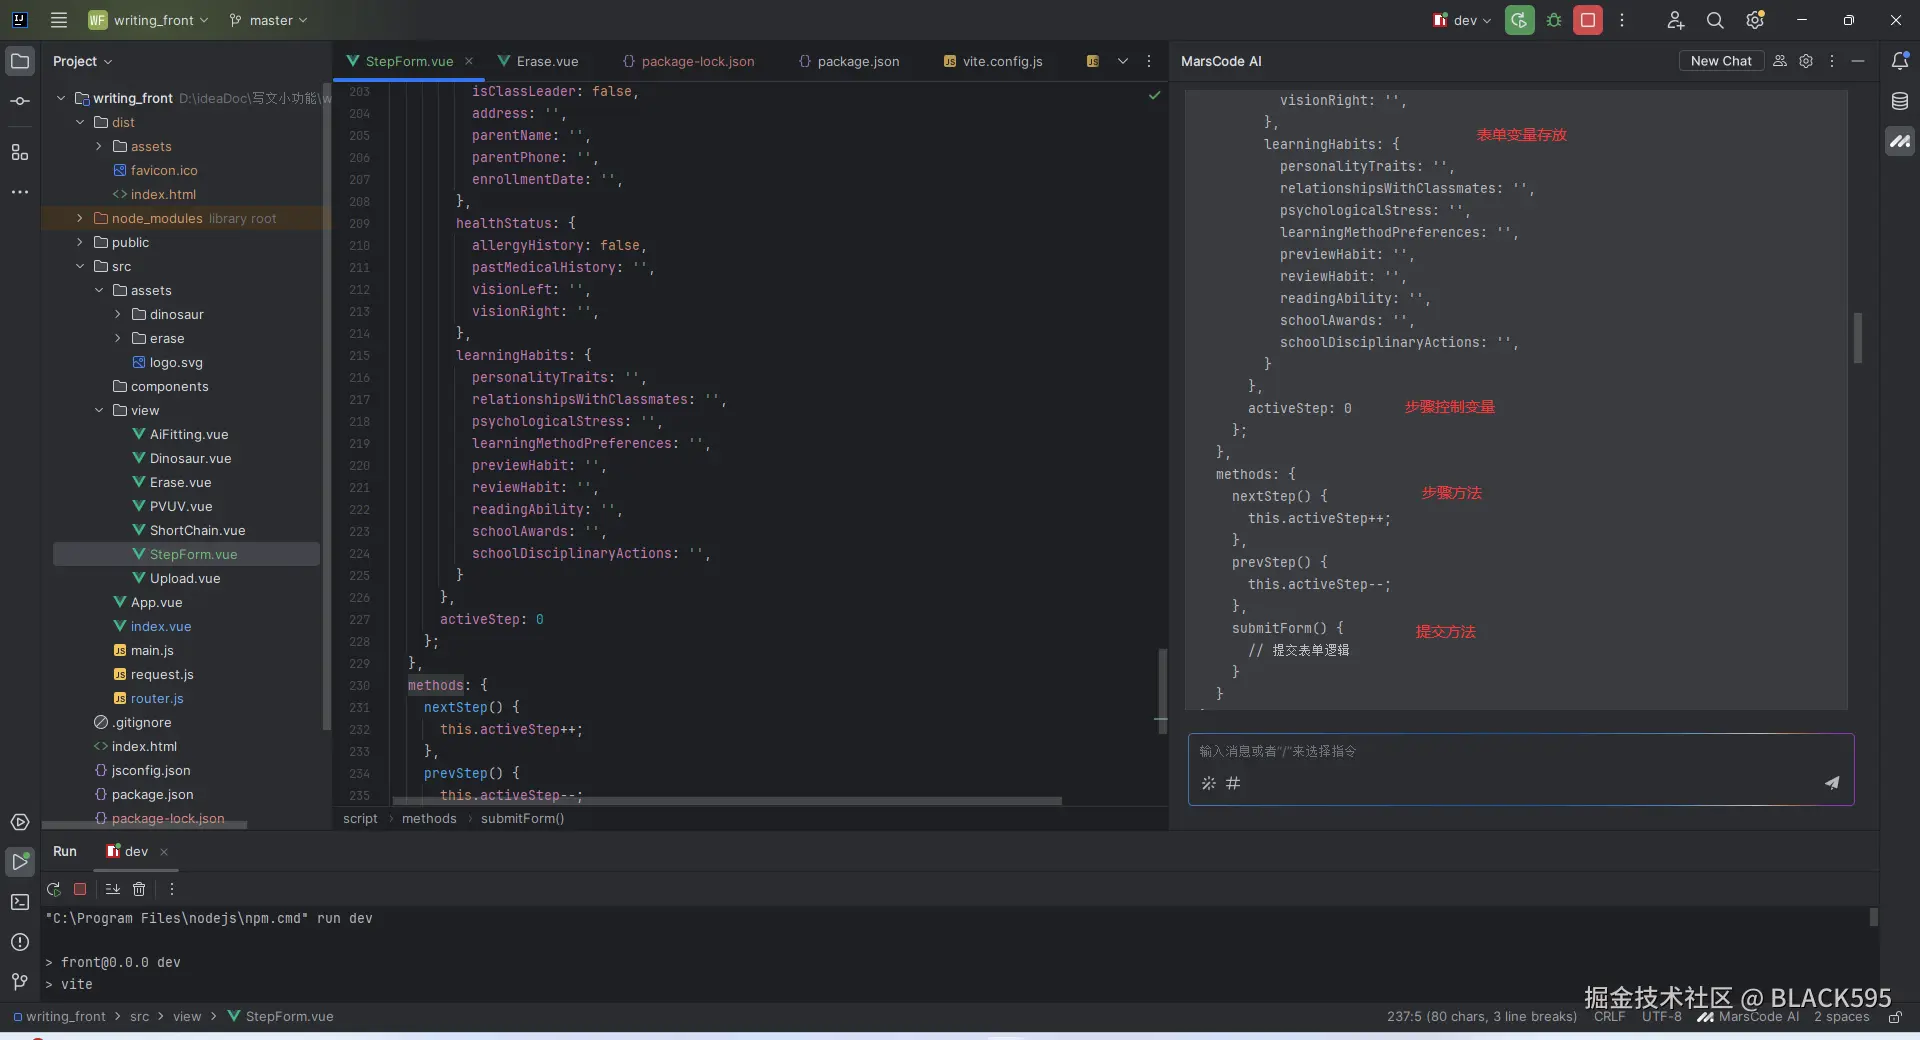The image size is (1920, 1040).
Task: Expand the node_modules folder
Action: point(80,218)
